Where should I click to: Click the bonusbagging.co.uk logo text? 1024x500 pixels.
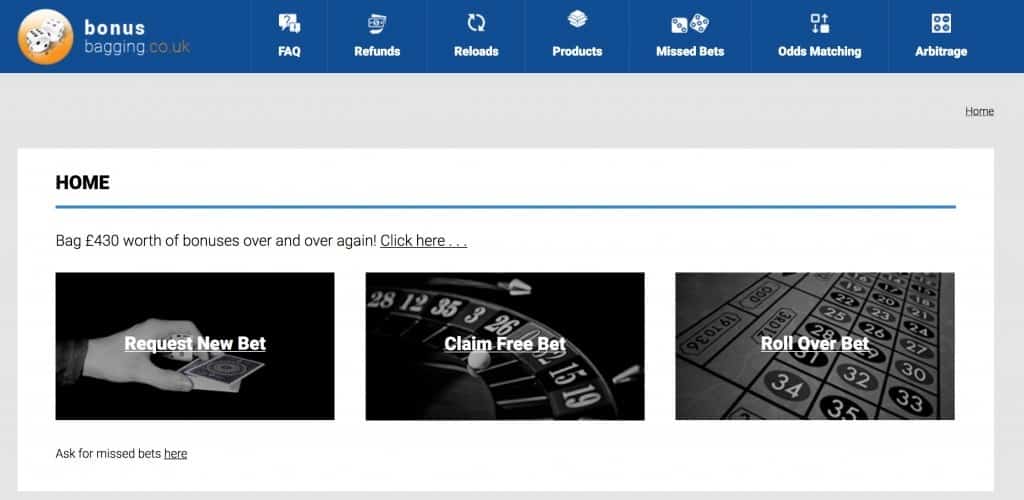(135, 38)
